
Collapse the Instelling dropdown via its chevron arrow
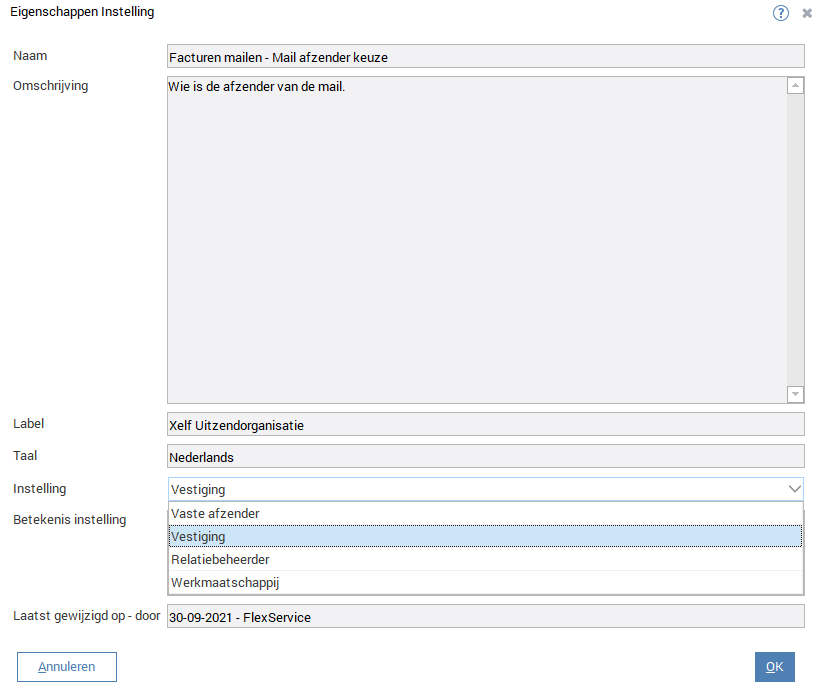point(794,489)
